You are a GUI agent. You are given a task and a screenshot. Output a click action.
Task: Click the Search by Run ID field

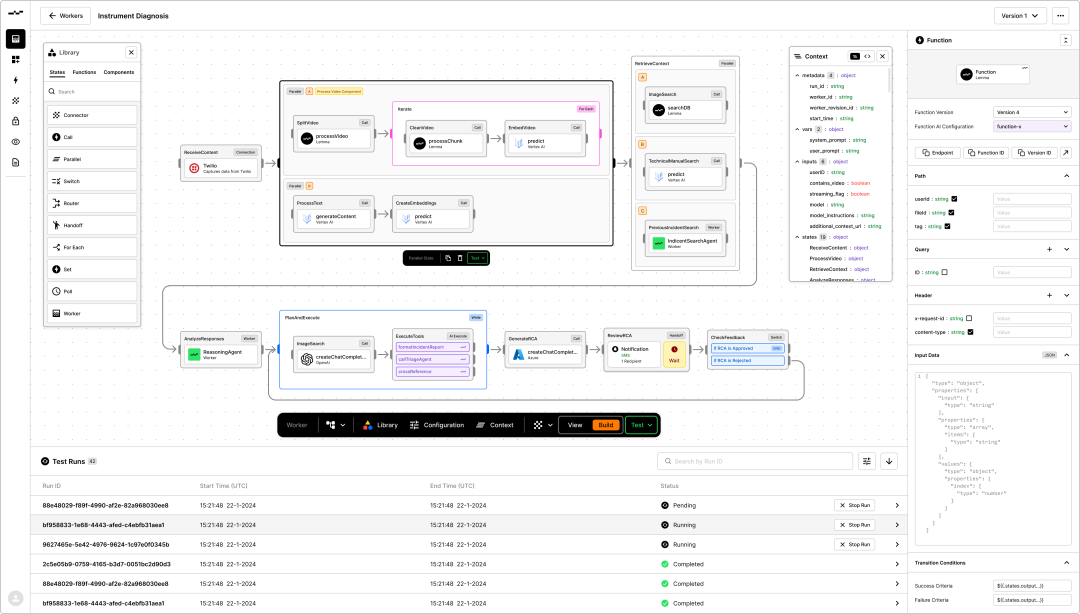tap(753, 461)
